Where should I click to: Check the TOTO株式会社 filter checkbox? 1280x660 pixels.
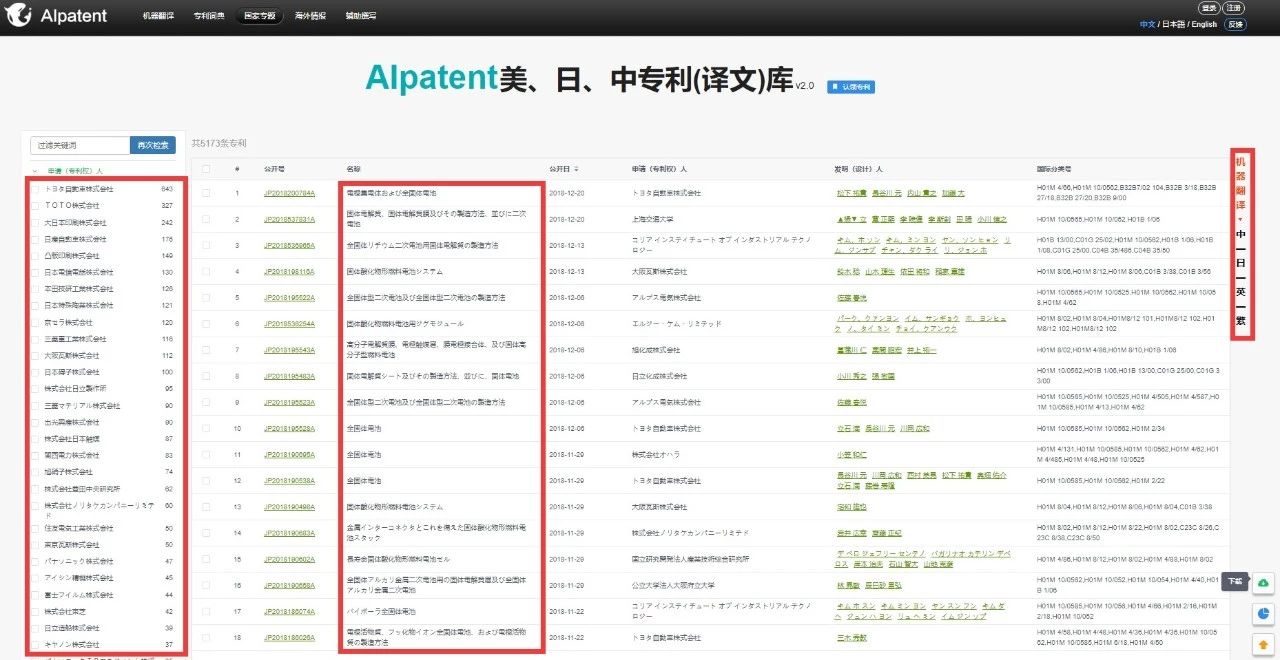click(x=36, y=205)
